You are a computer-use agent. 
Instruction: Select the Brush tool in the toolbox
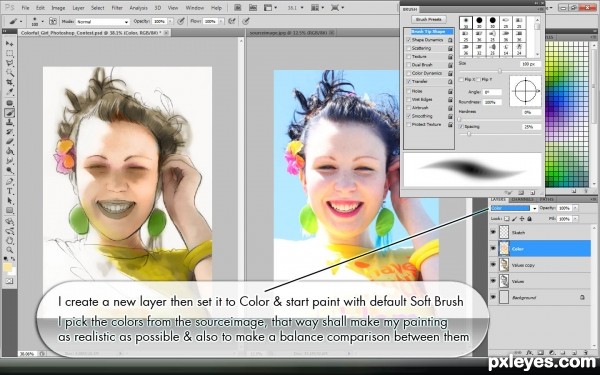10,112
